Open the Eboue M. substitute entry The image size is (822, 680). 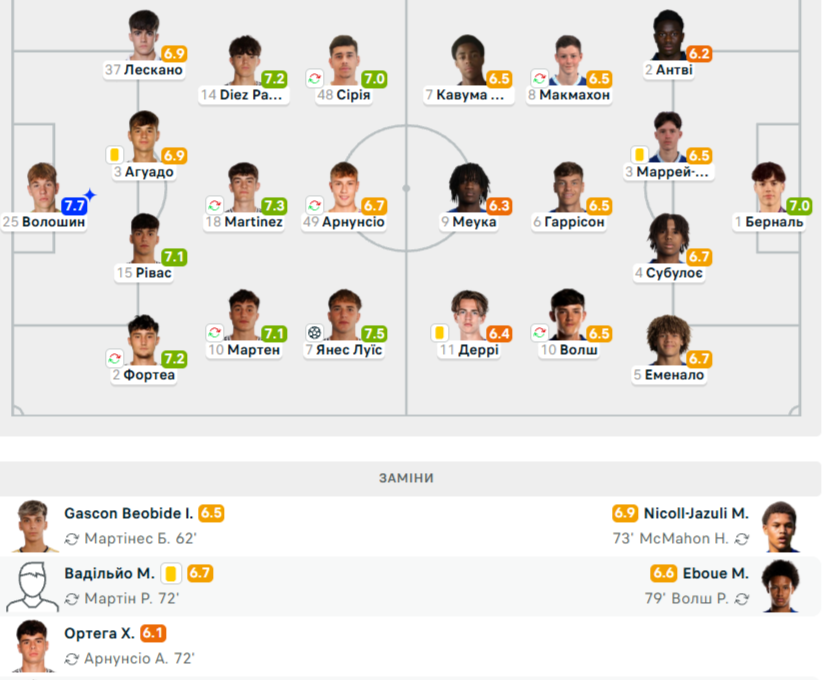click(x=715, y=573)
